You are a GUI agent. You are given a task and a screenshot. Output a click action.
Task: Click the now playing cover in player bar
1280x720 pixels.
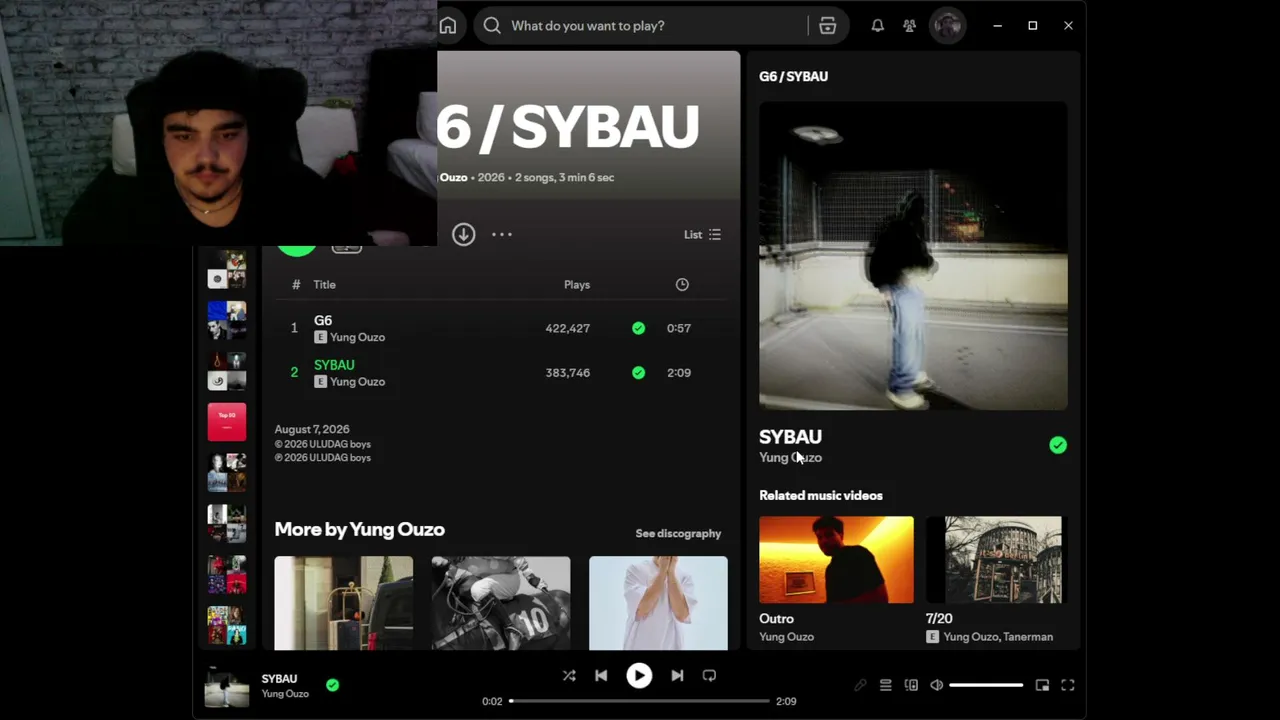(227, 686)
